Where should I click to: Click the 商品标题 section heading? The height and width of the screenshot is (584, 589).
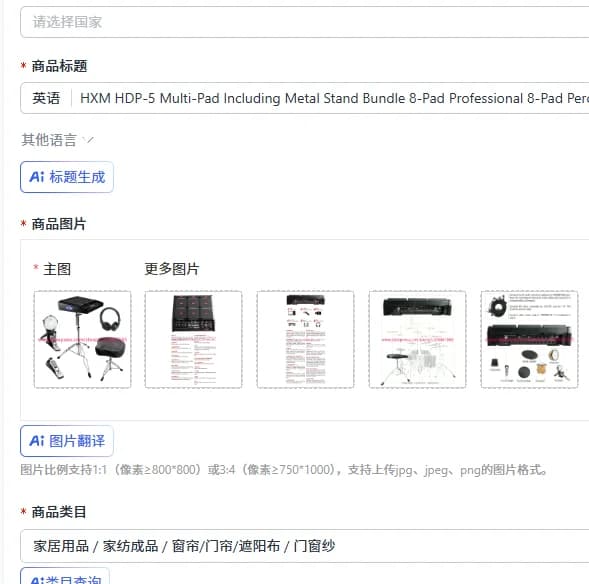[59, 66]
